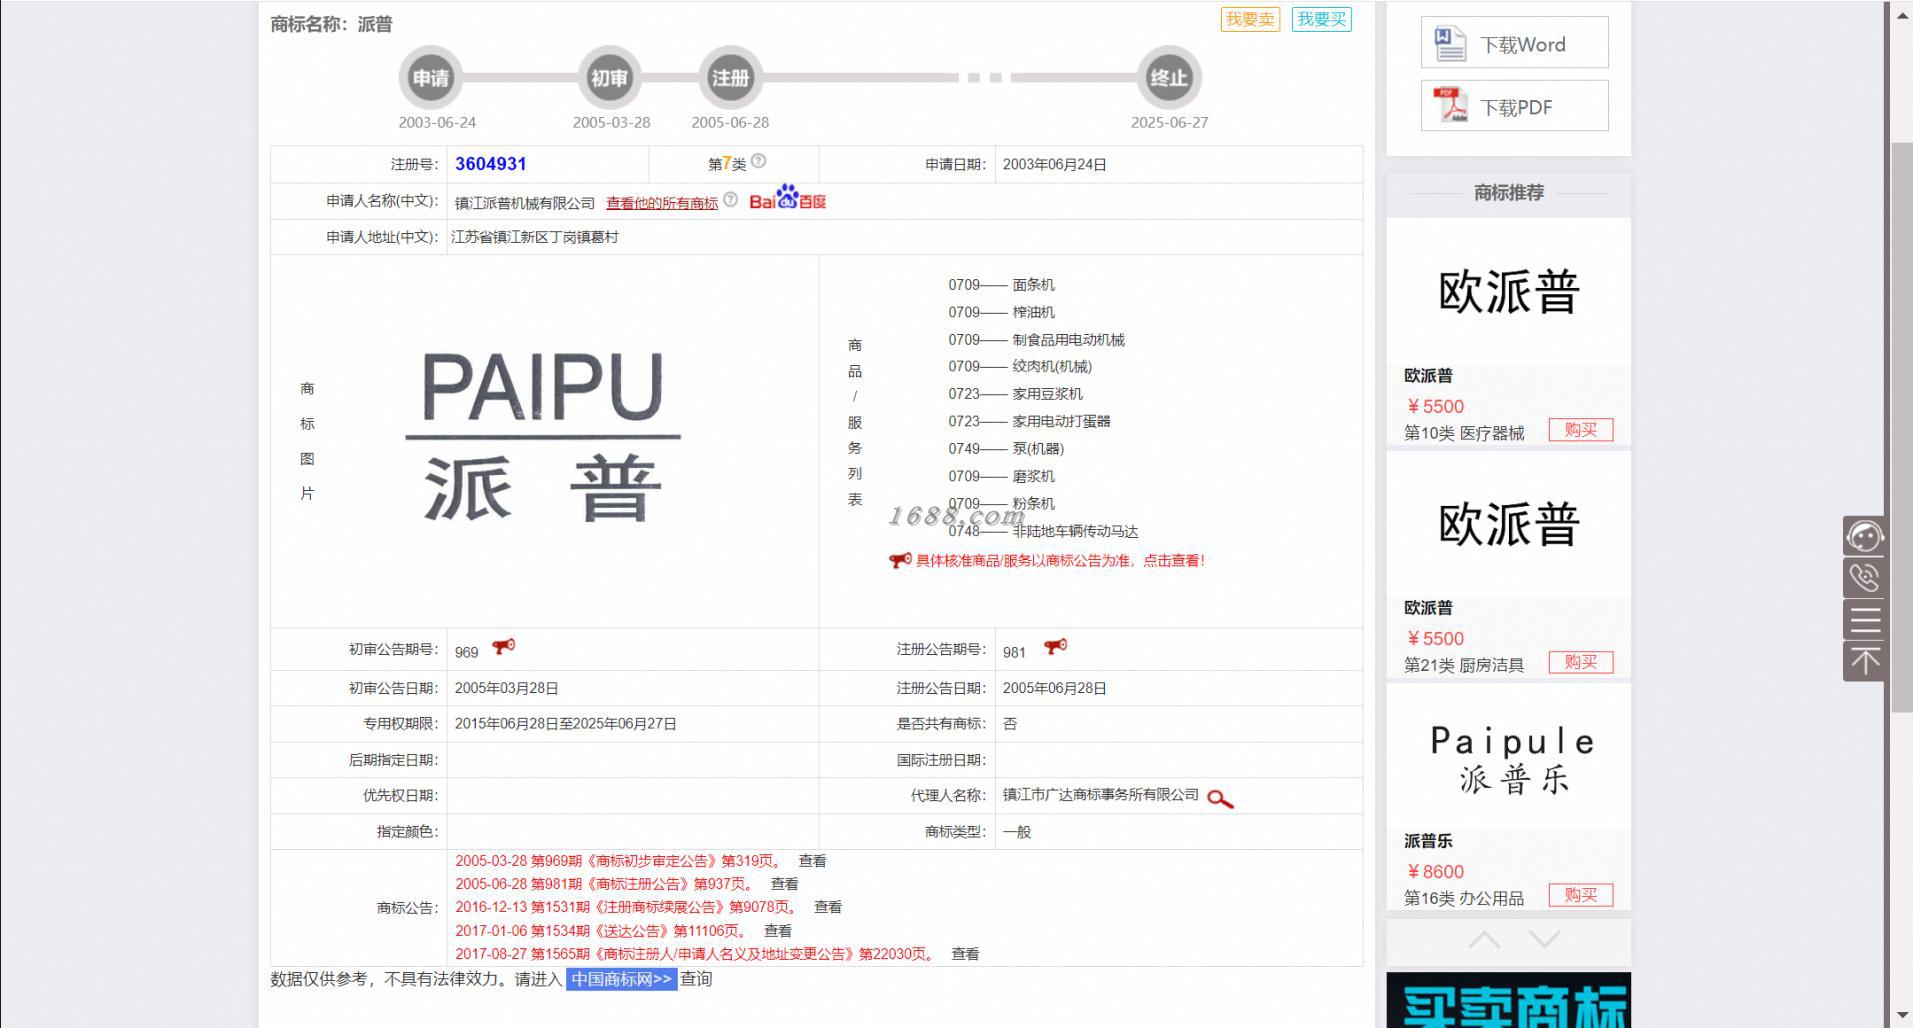Click the 我要卖 button

pos(1250,19)
